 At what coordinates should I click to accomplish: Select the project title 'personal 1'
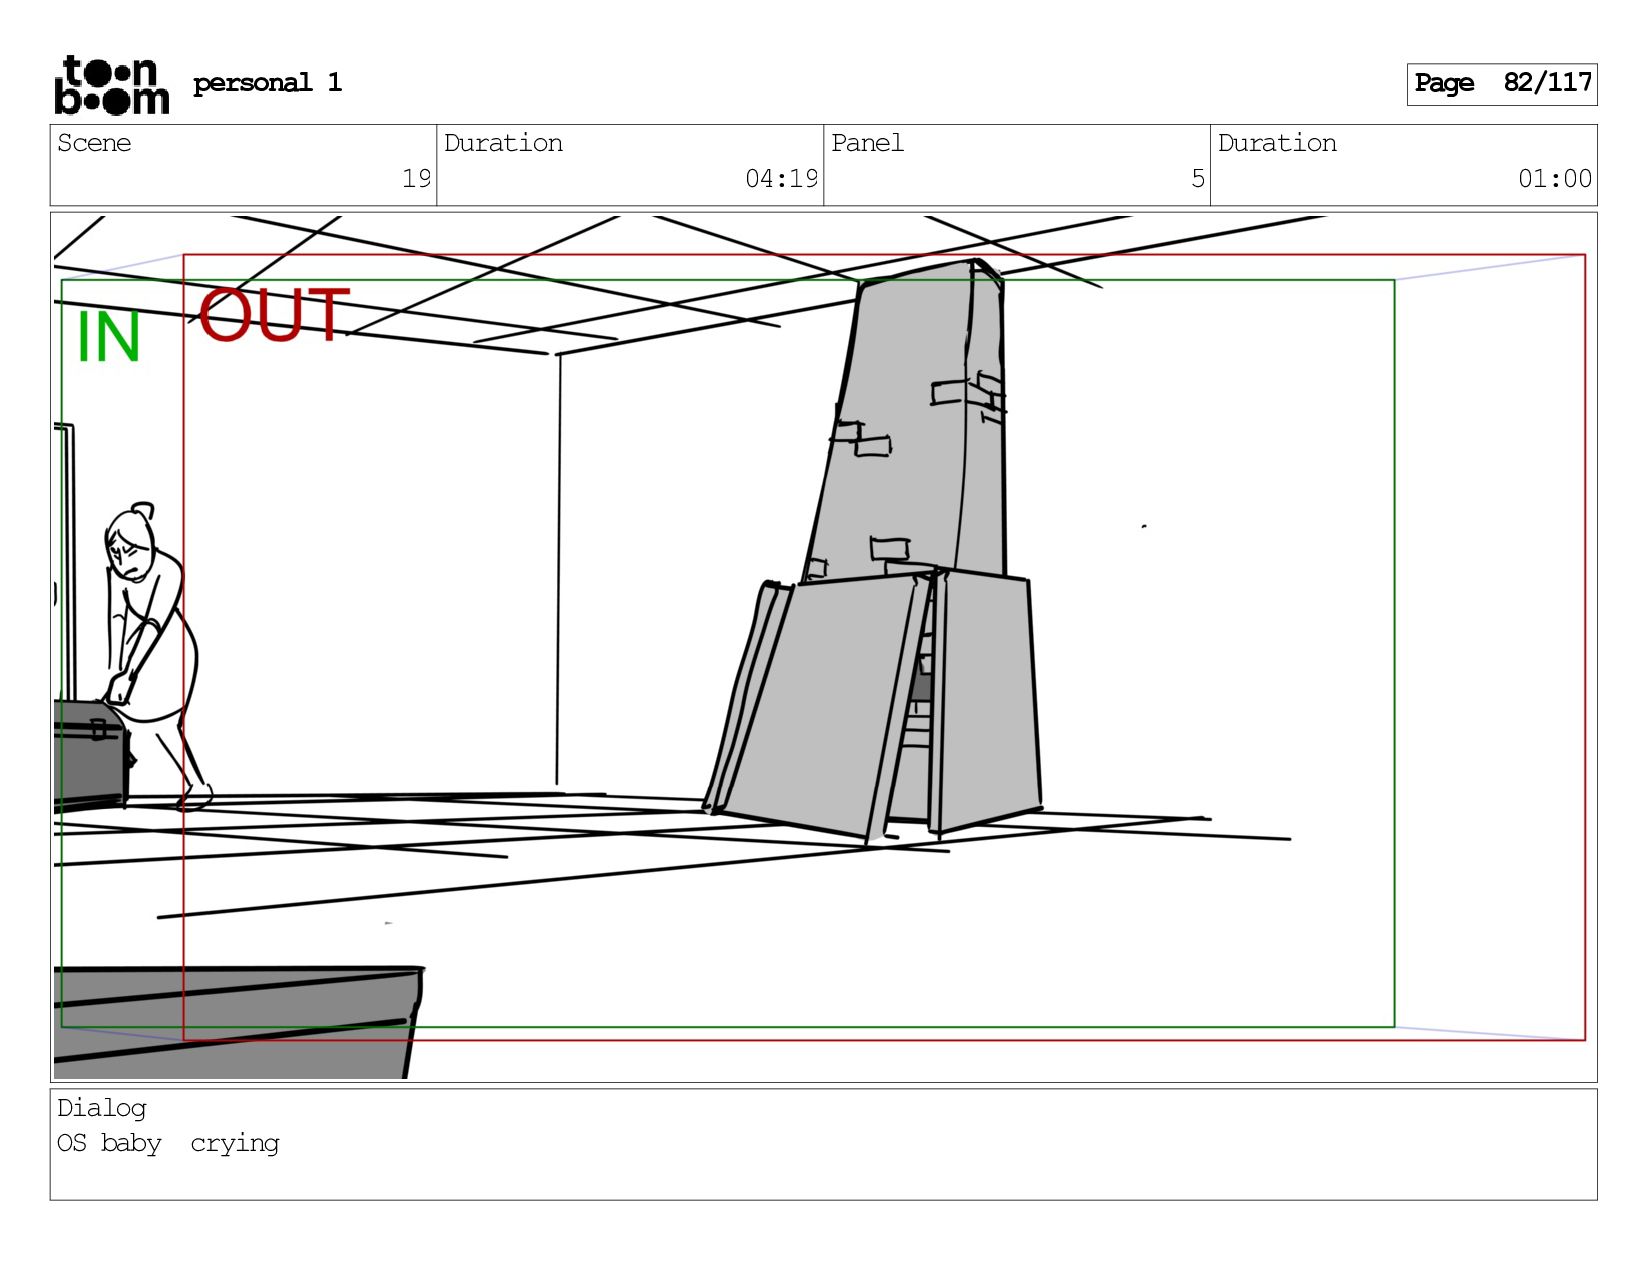(267, 83)
